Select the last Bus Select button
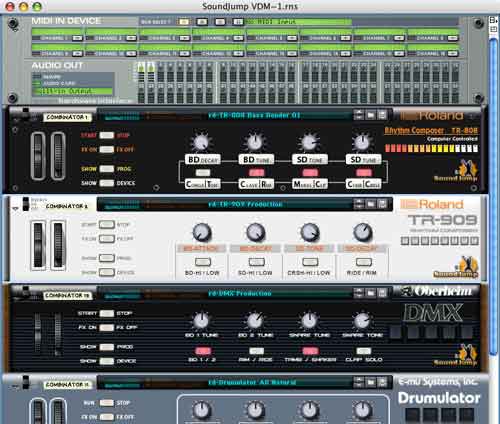 pos(238,22)
